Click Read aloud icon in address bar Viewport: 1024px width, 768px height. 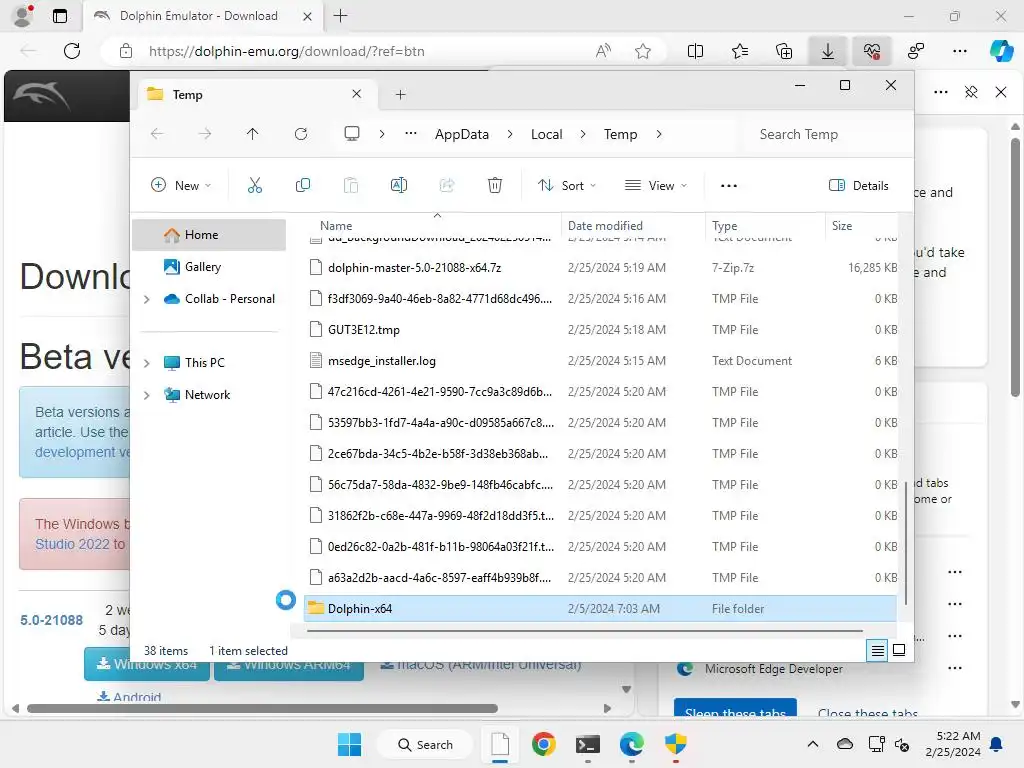603,51
